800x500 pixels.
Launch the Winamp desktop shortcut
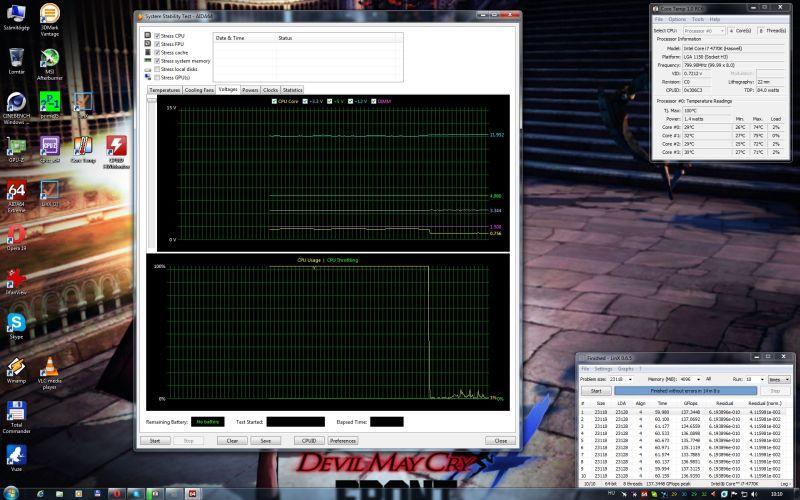[x=16, y=370]
